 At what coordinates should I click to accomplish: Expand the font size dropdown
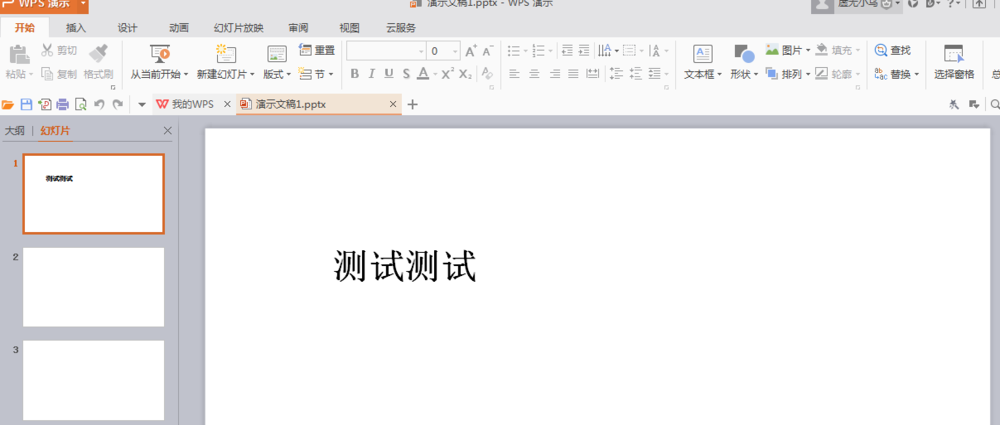[x=456, y=50]
